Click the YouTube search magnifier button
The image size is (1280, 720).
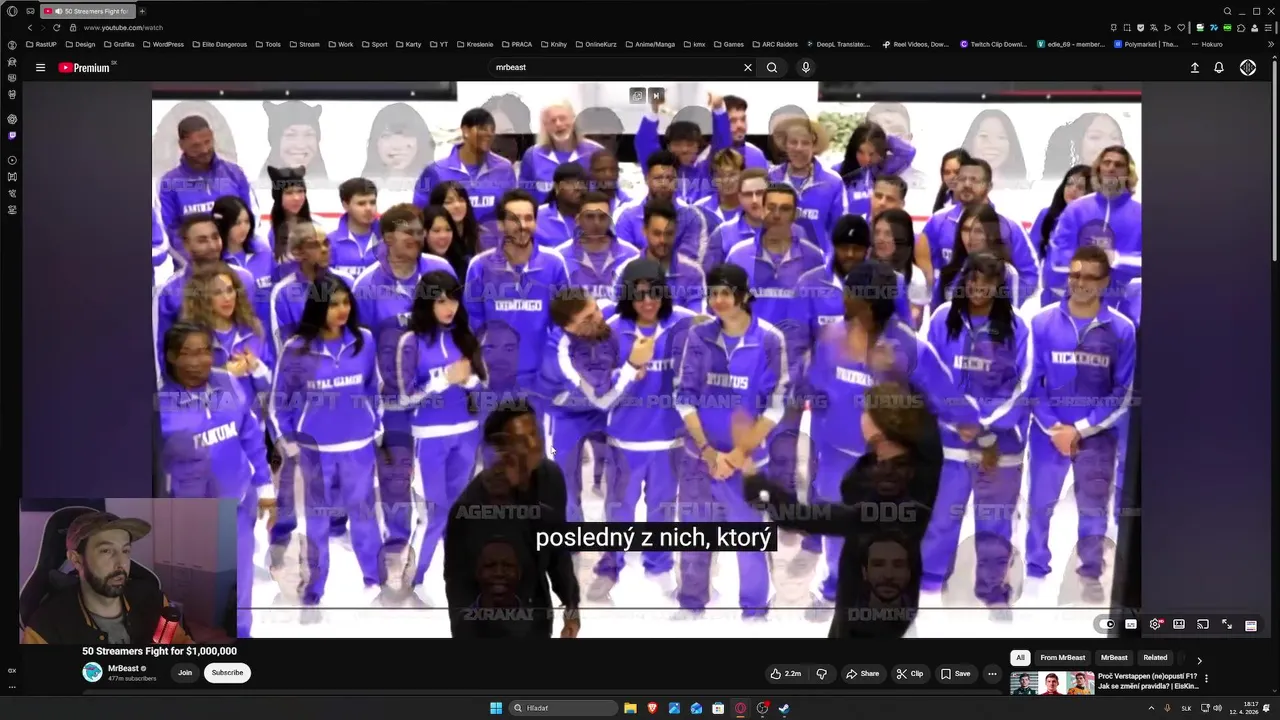point(772,68)
